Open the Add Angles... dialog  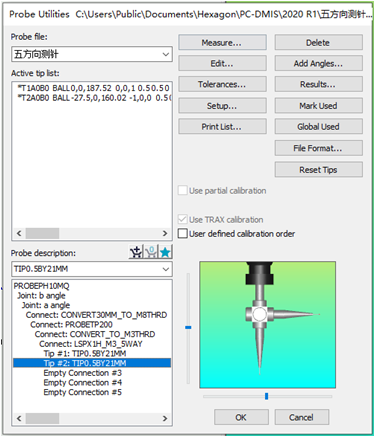click(x=318, y=63)
